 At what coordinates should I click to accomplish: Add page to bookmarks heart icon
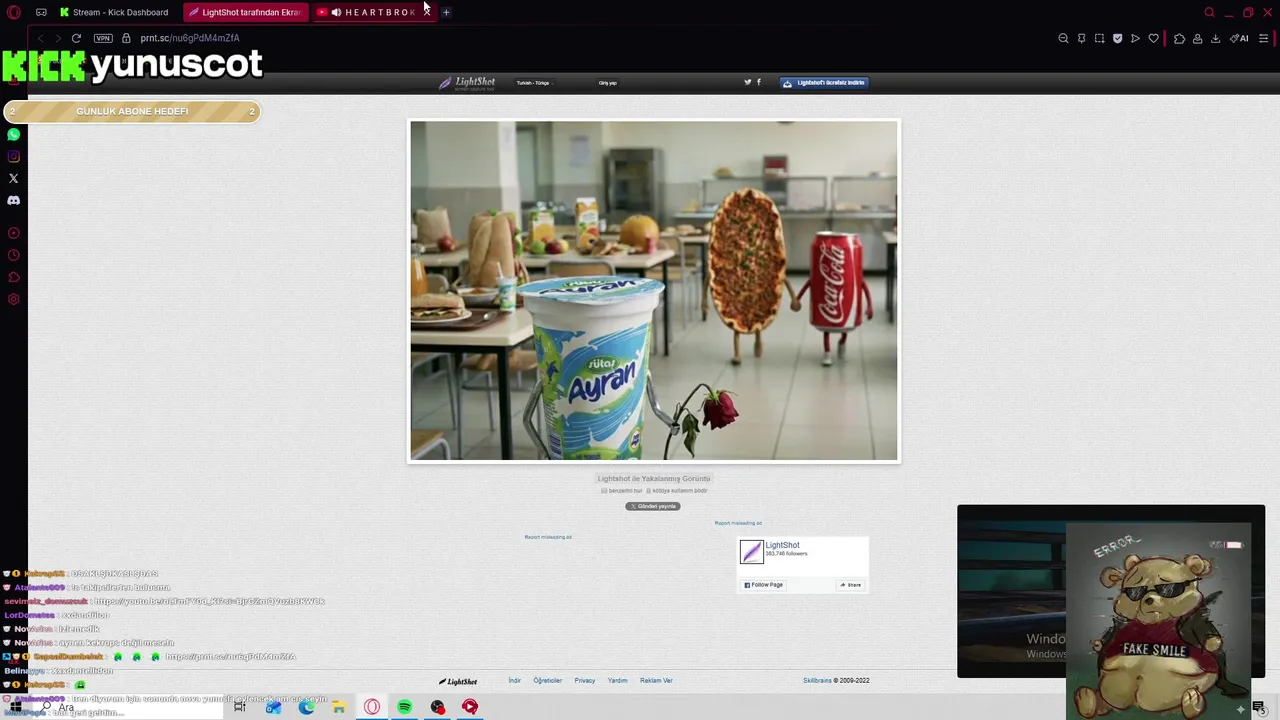1153,38
